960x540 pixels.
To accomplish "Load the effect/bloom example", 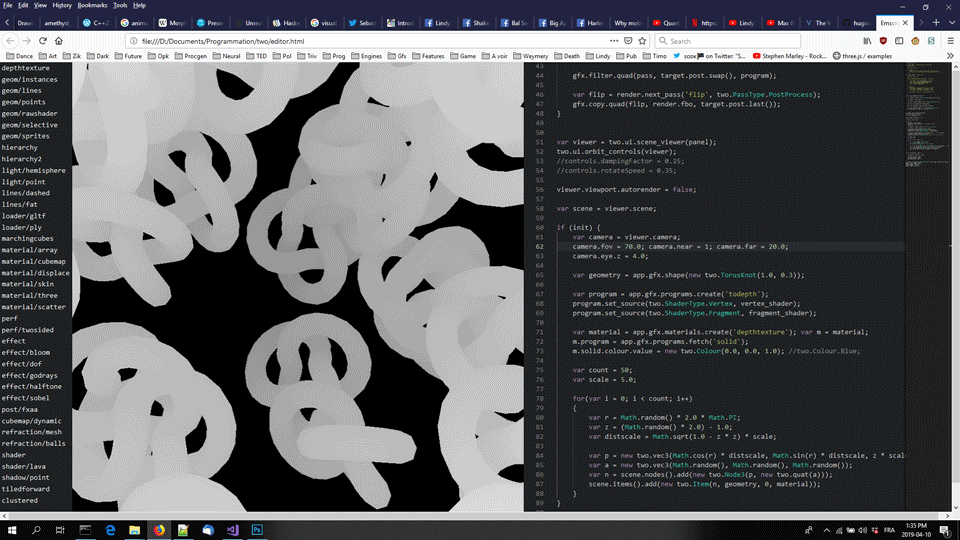I will click(26, 353).
